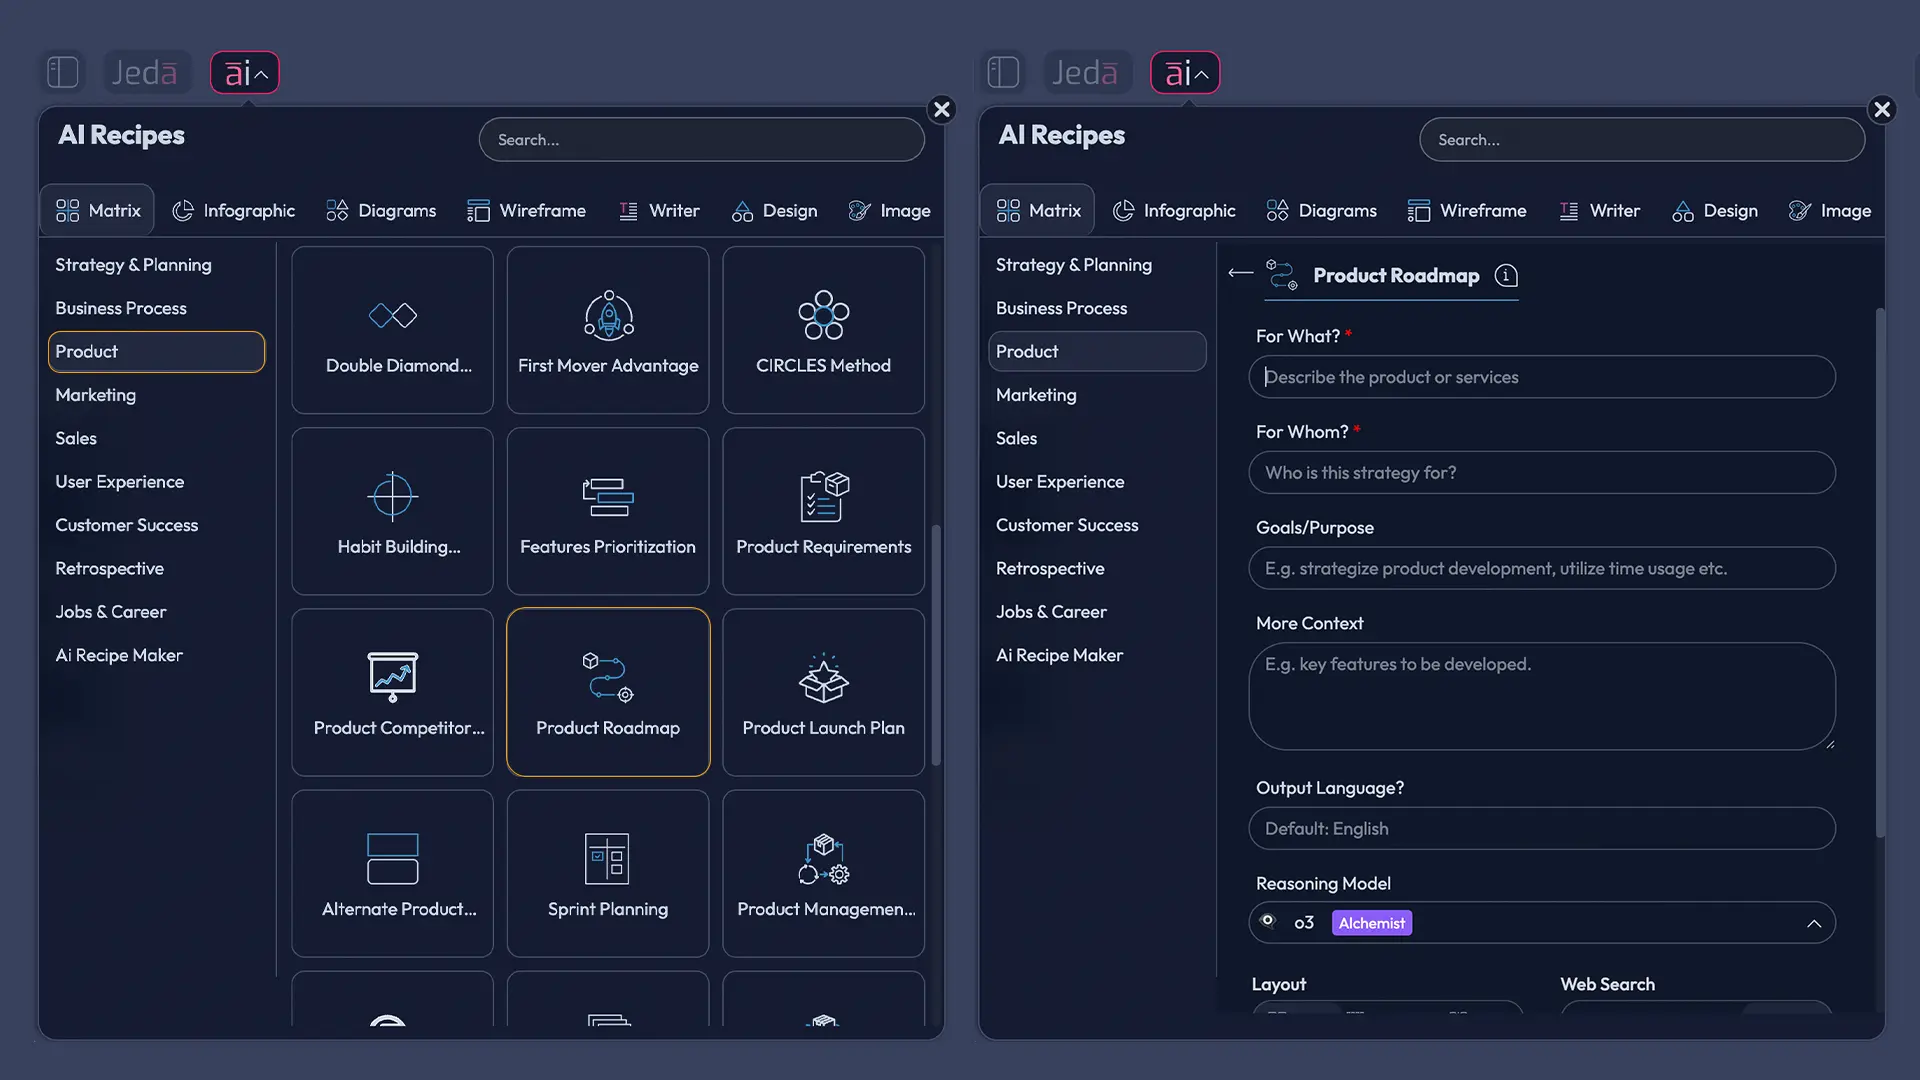1920x1080 pixels.
Task: Open the Habit Building recipe
Action: click(x=392, y=510)
